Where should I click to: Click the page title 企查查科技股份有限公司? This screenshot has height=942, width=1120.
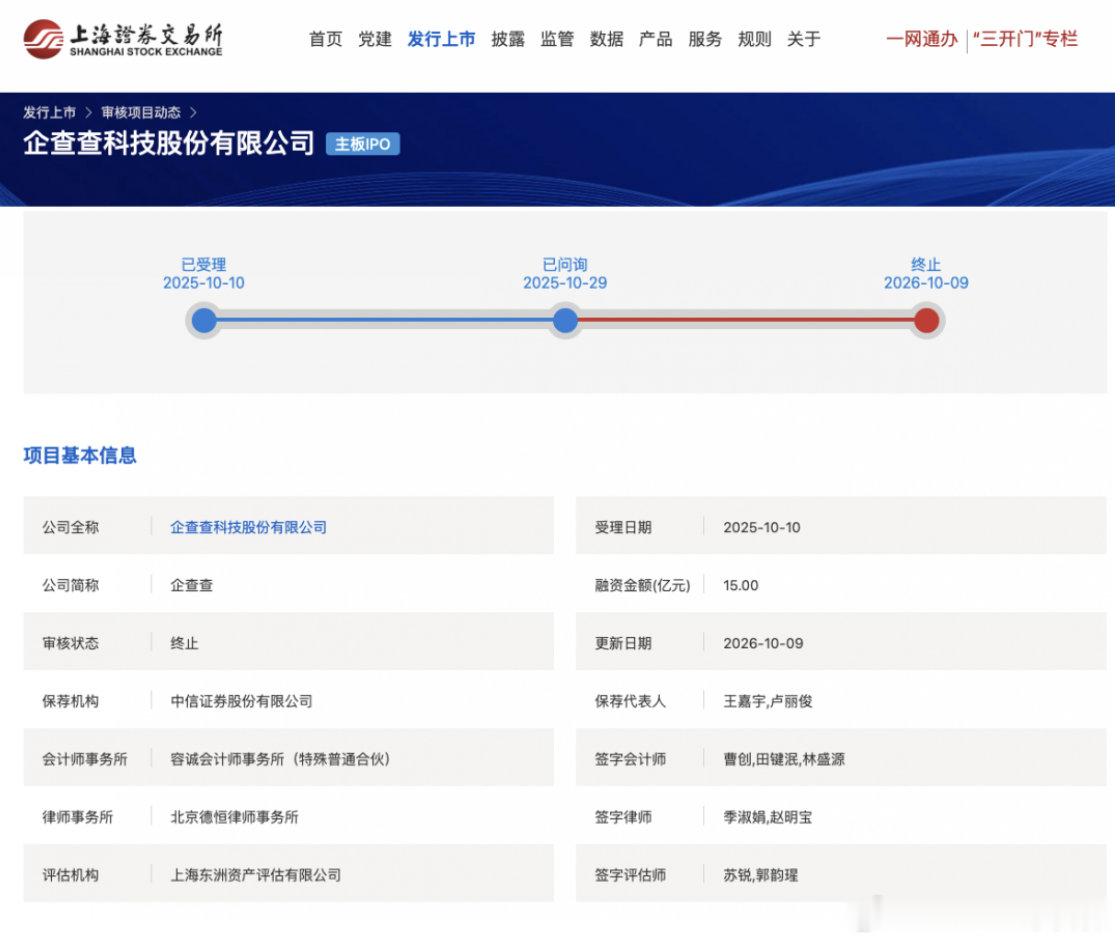click(x=169, y=143)
